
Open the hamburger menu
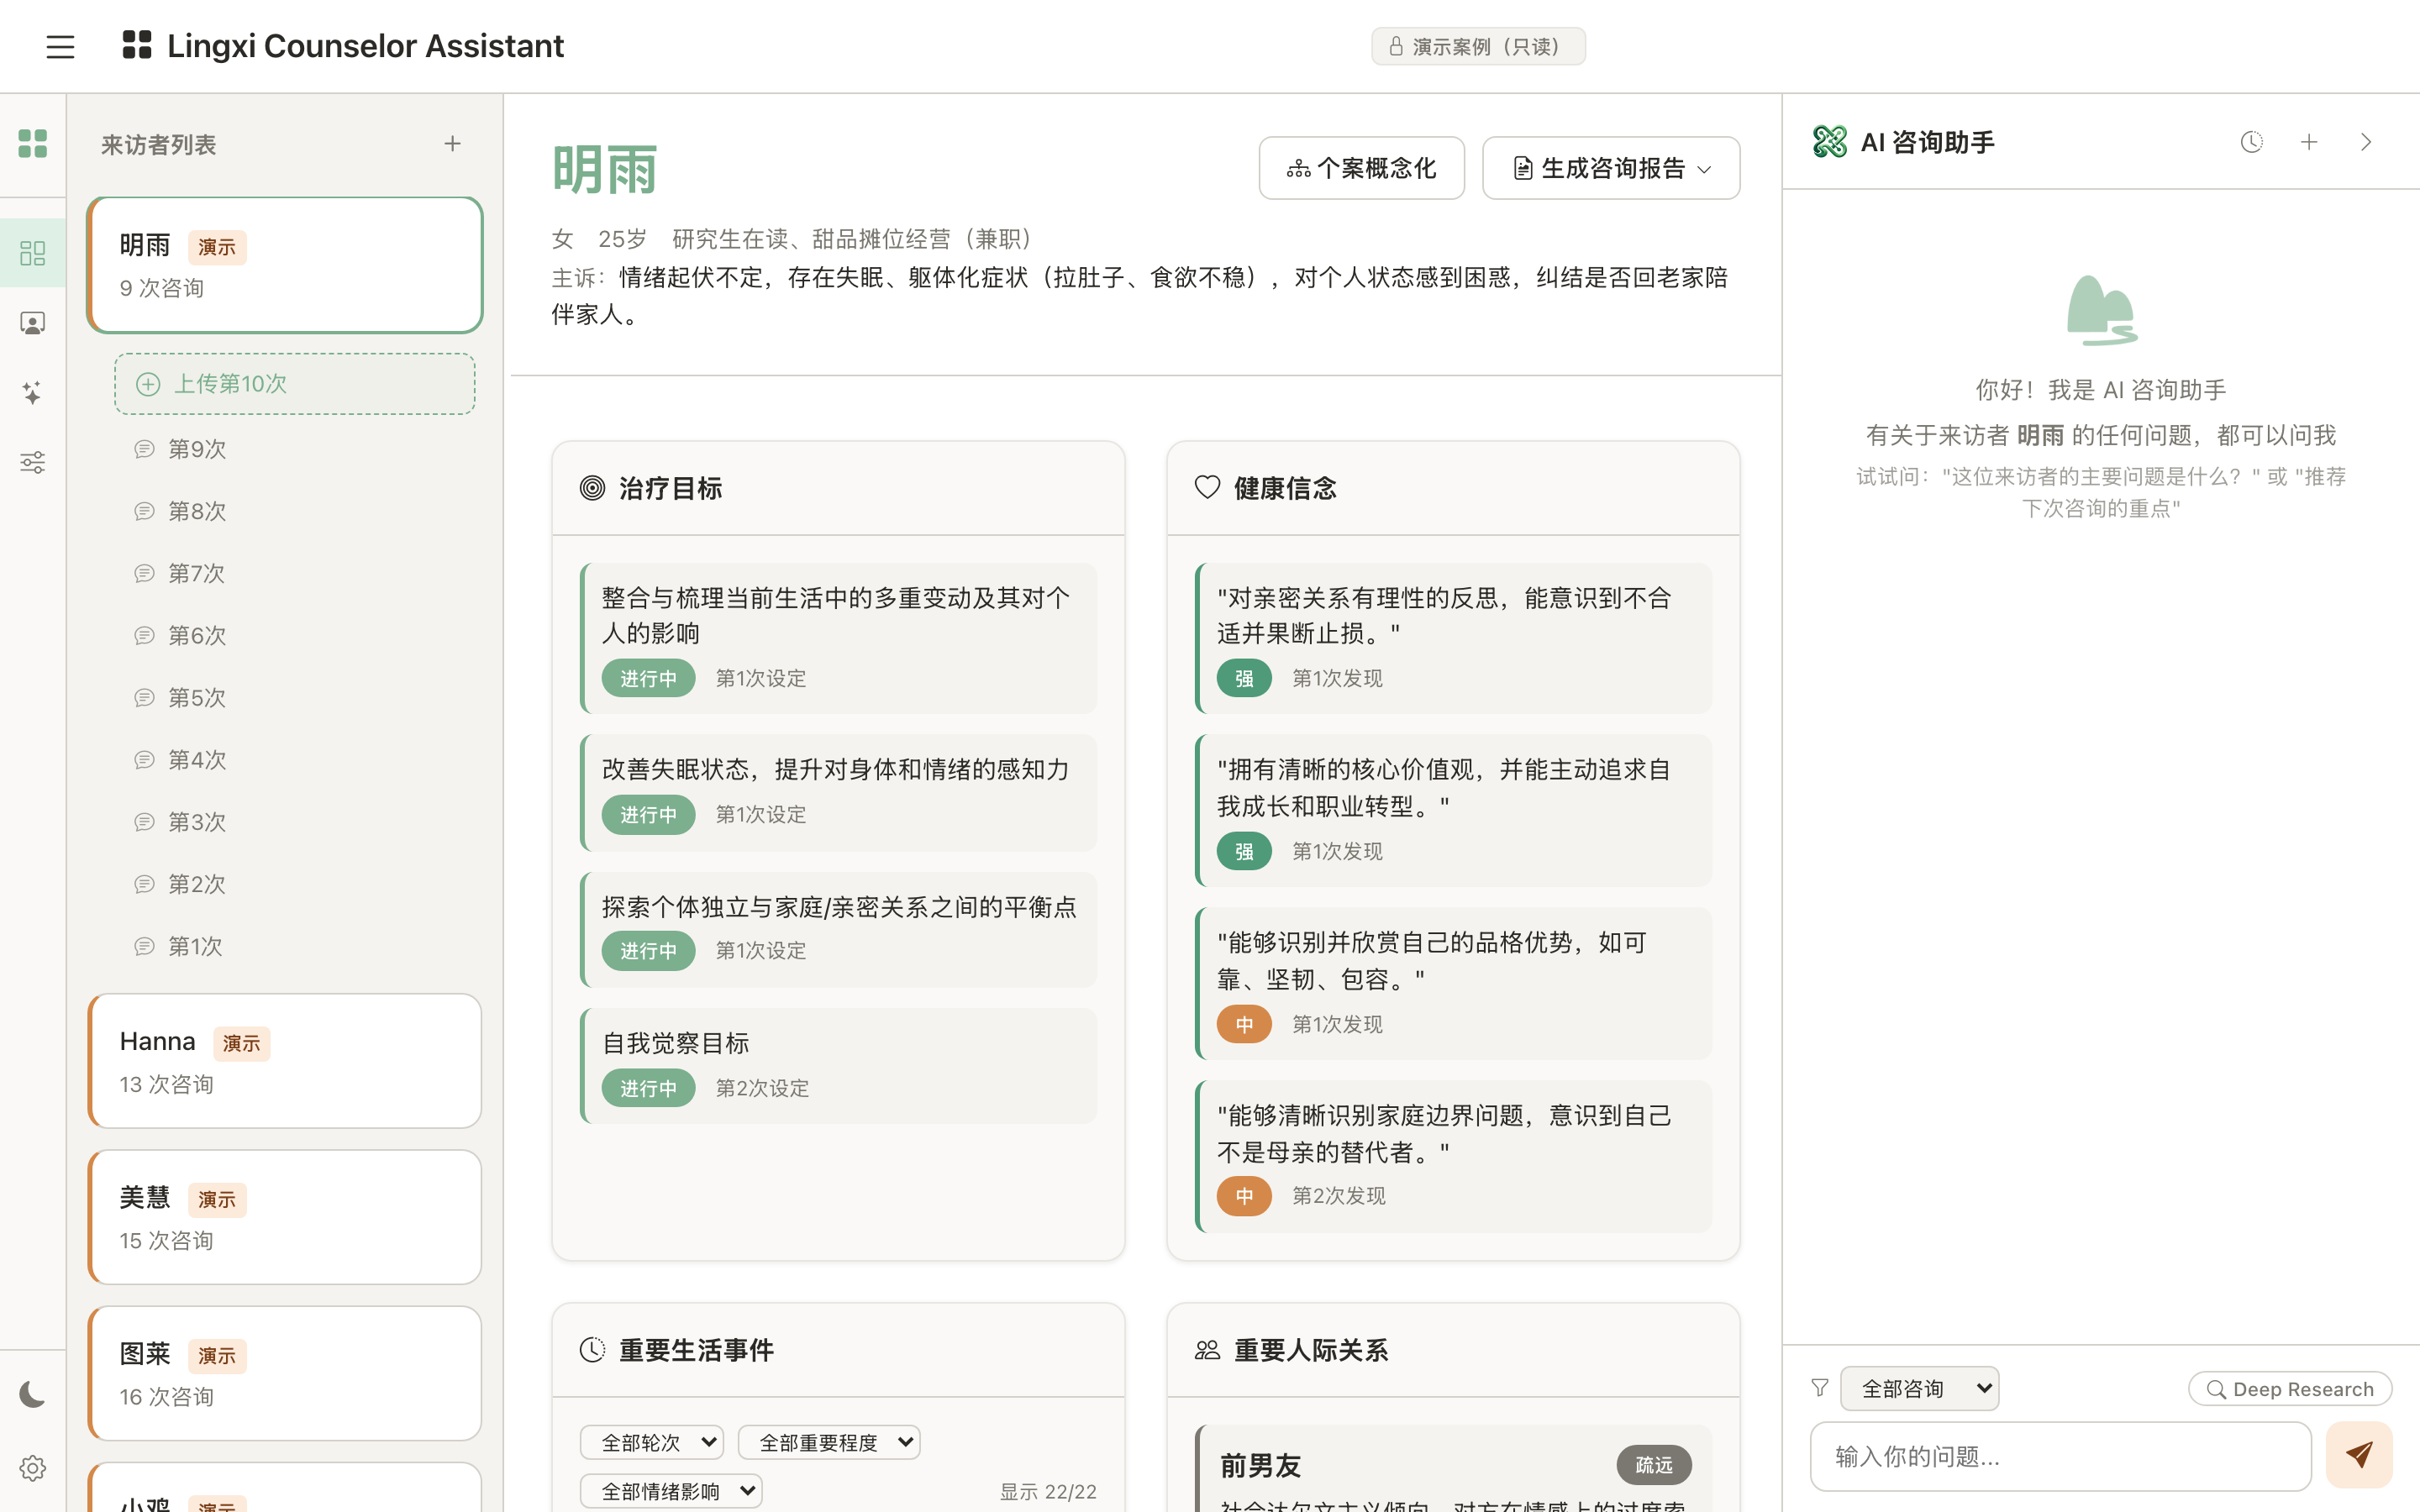[x=60, y=47]
